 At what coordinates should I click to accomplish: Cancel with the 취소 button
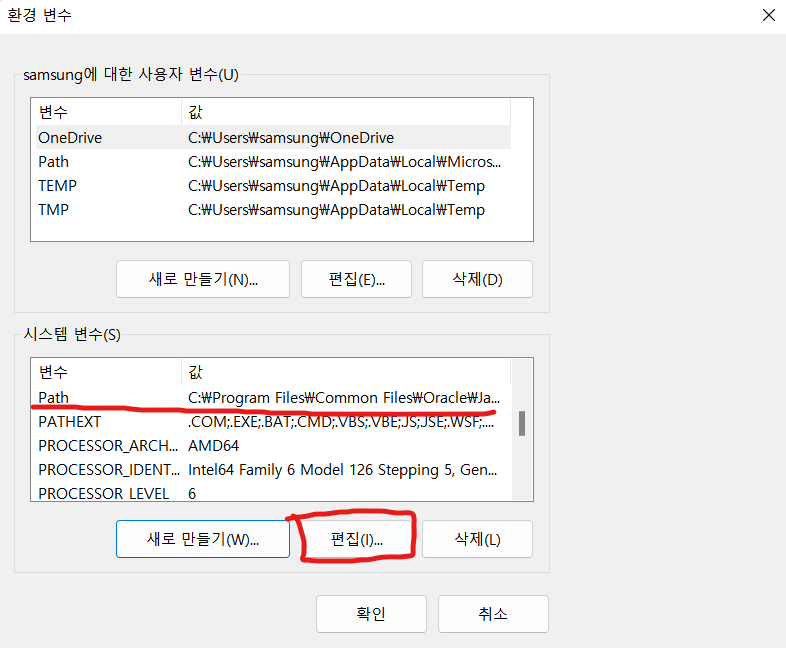493,613
